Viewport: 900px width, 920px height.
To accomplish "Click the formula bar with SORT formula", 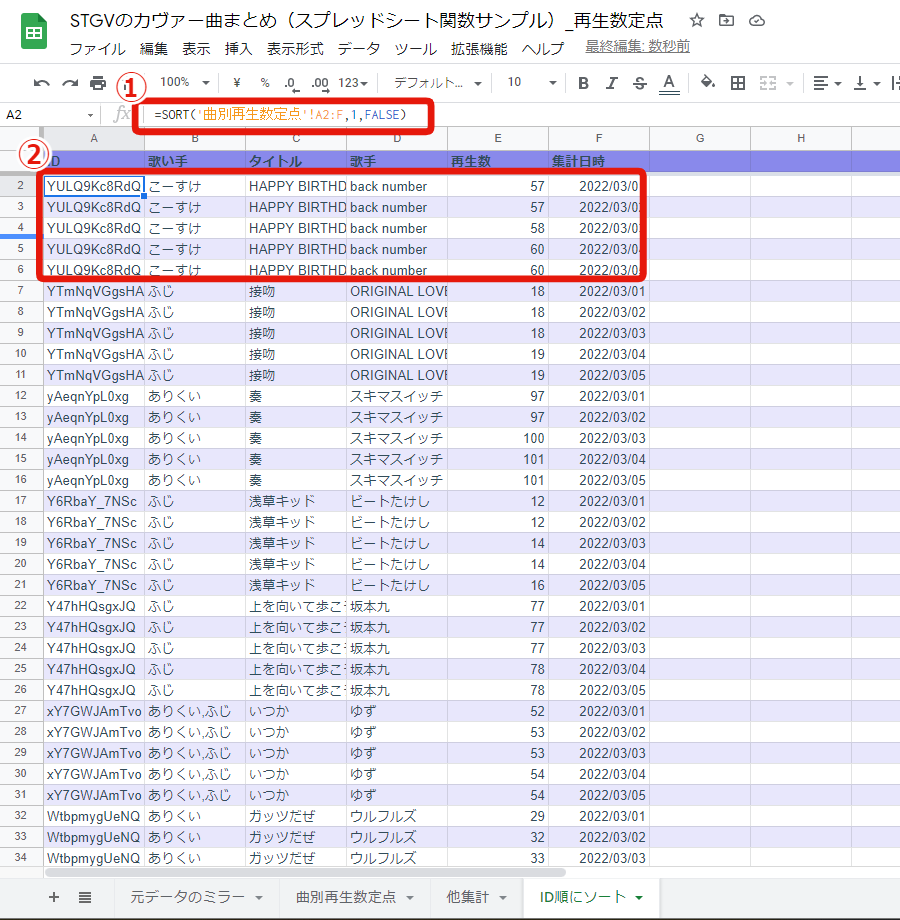I will pos(290,115).
